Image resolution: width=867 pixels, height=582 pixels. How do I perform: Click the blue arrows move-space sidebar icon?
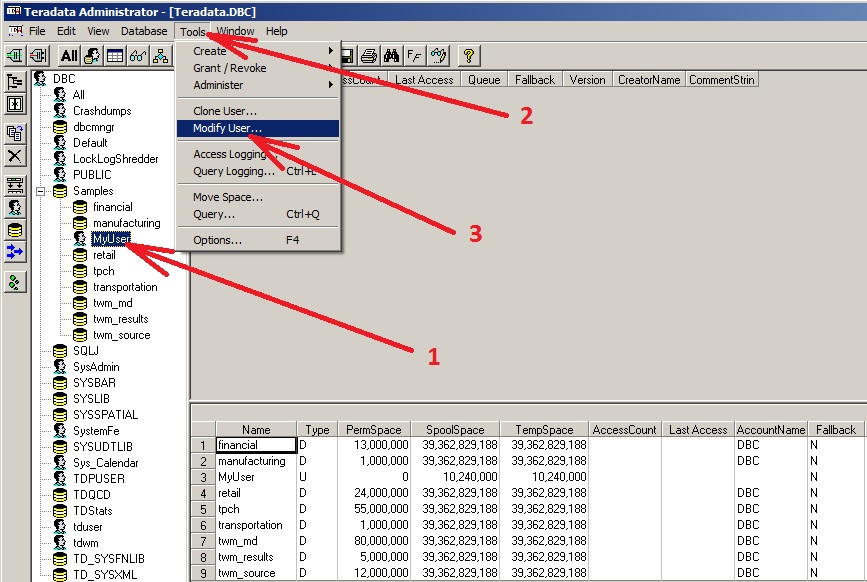point(15,253)
